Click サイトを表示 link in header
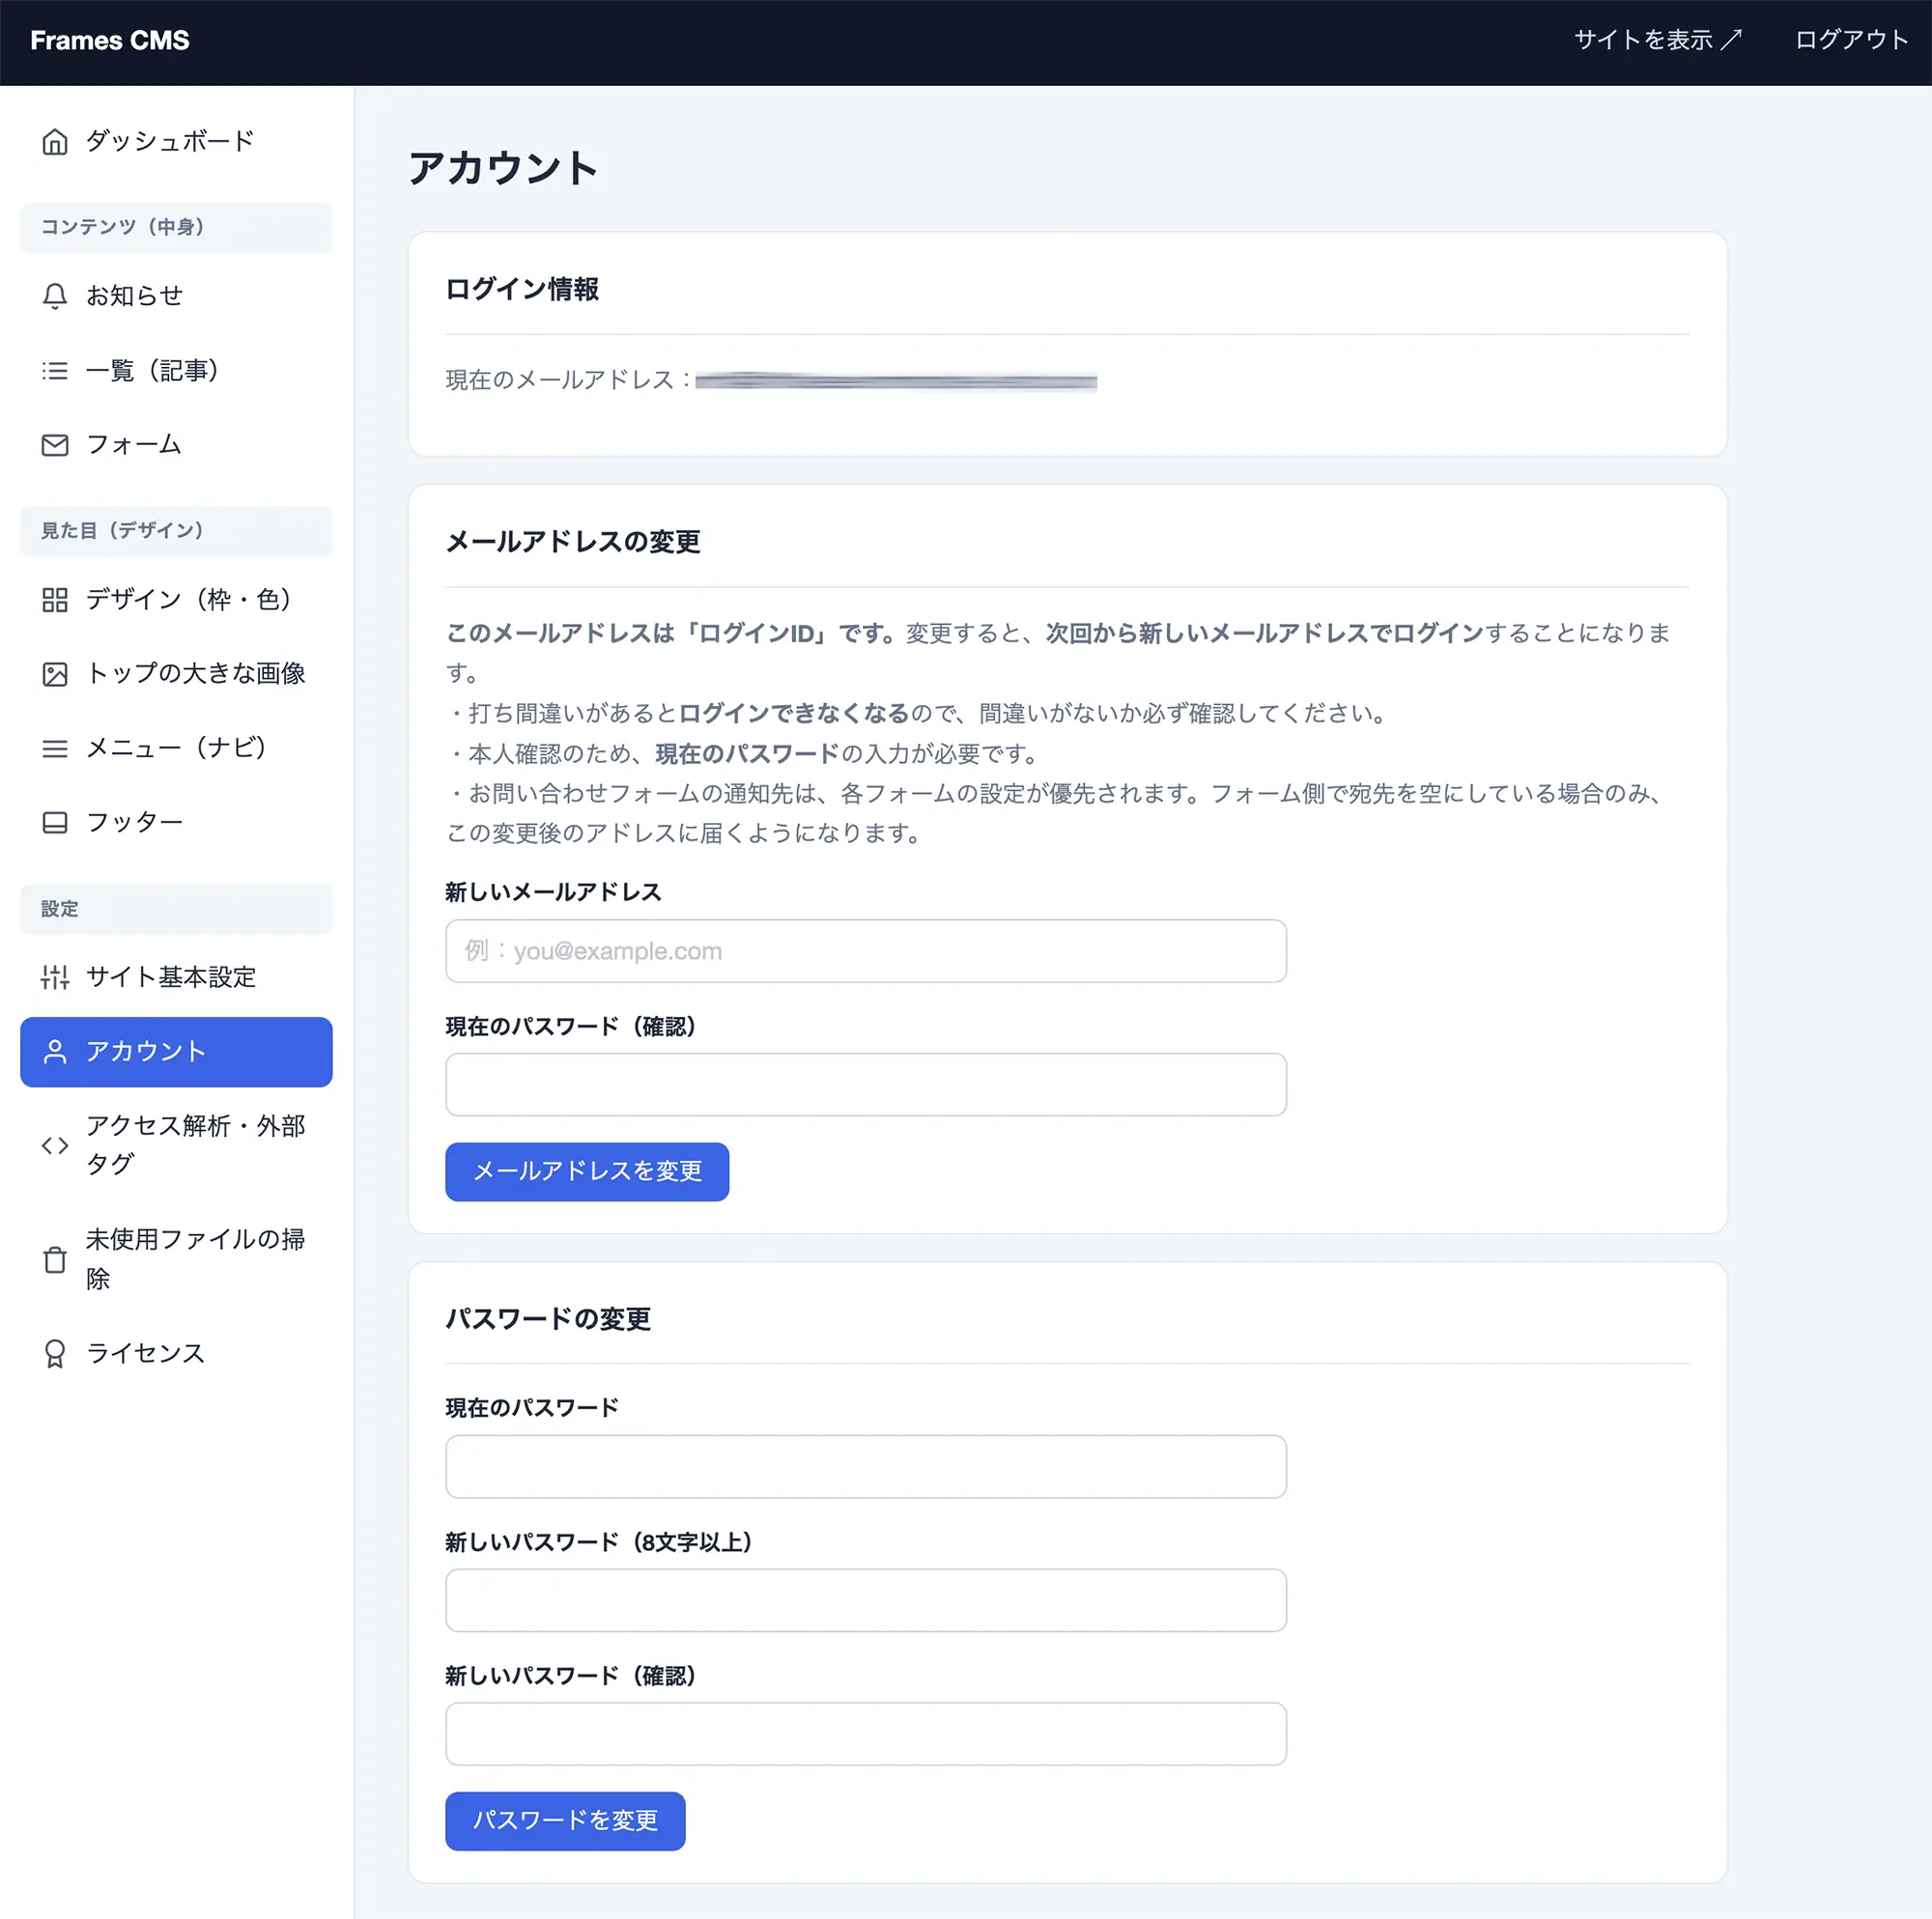1932x1919 pixels. click(1658, 40)
